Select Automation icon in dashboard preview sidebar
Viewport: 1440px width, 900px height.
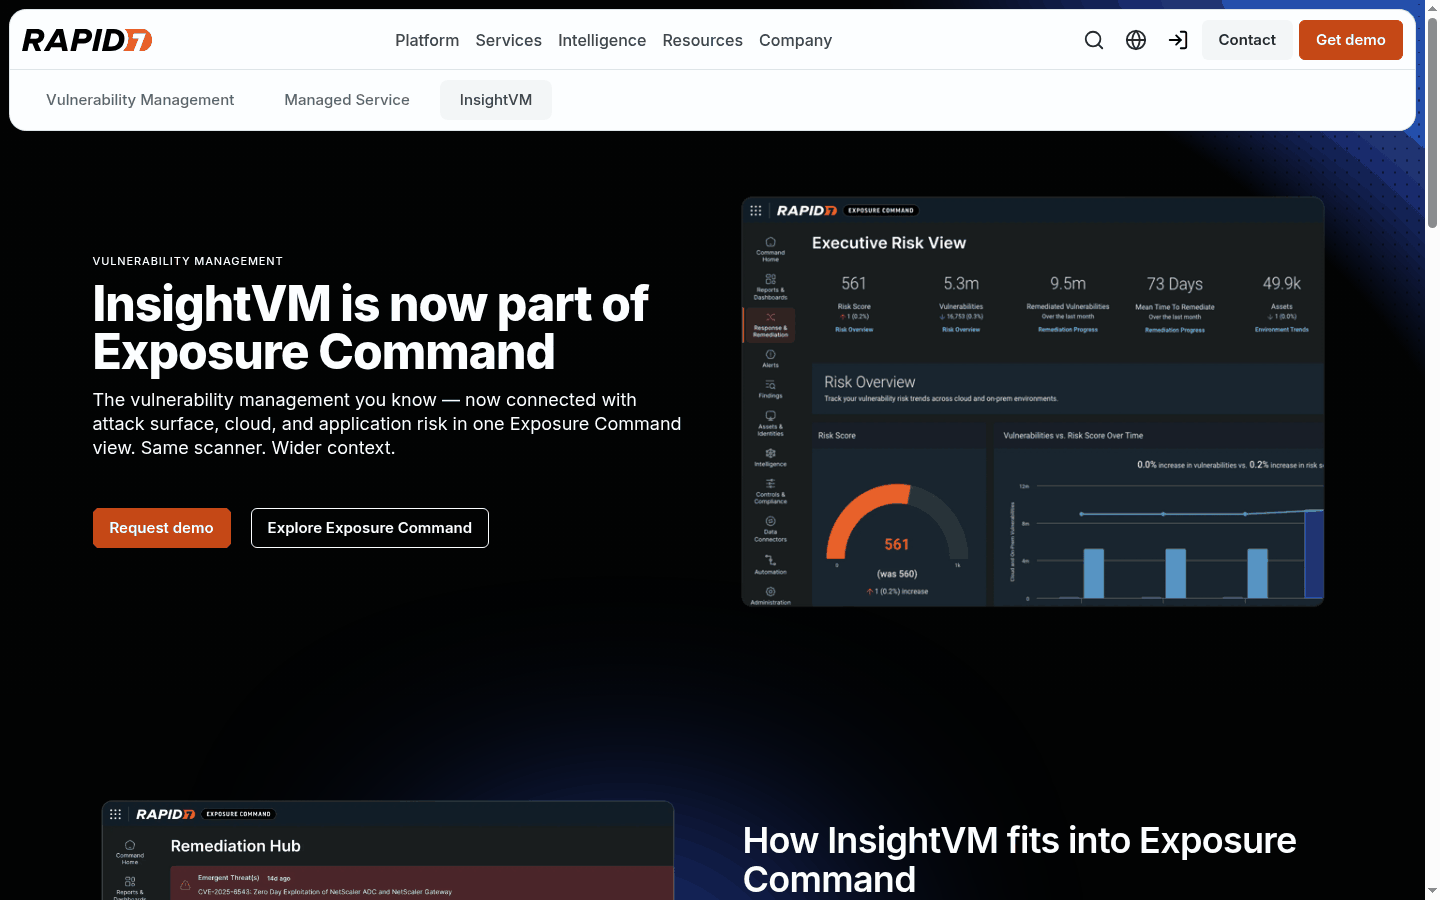pos(770,560)
